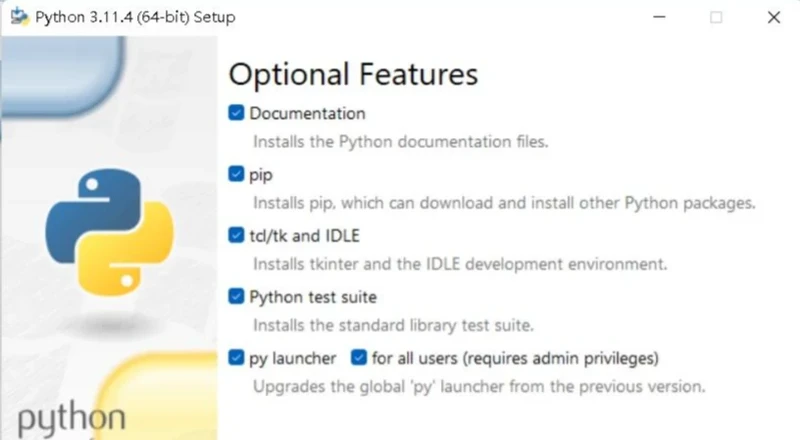800x440 pixels.
Task: Click the 'Installs pip' description text
Action: click(x=502, y=203)
